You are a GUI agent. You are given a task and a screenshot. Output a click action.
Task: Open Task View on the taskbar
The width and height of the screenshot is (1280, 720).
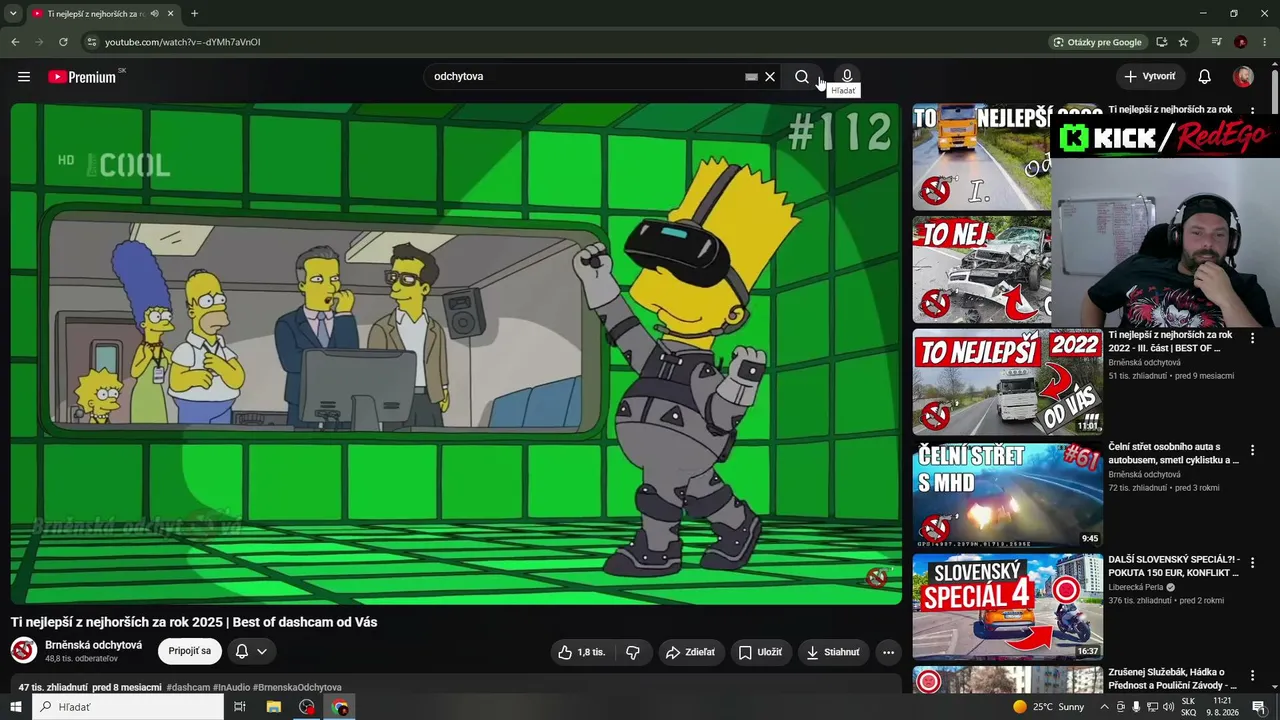pyautogui.click(x=240, y=707)
